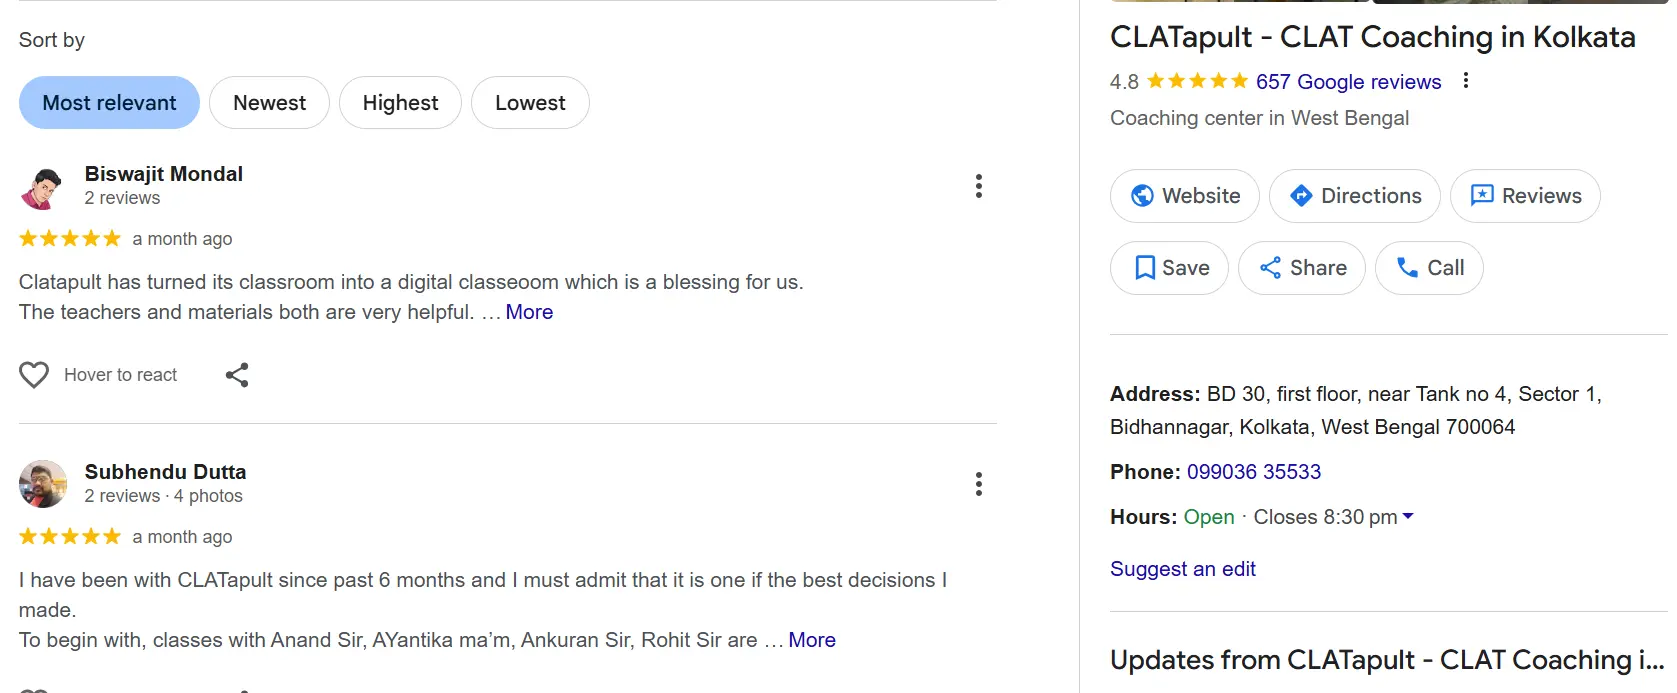Screen dimensions: 1677x693
Task: Call CLATapult using the Call icon
Action: click(1406, 267)
